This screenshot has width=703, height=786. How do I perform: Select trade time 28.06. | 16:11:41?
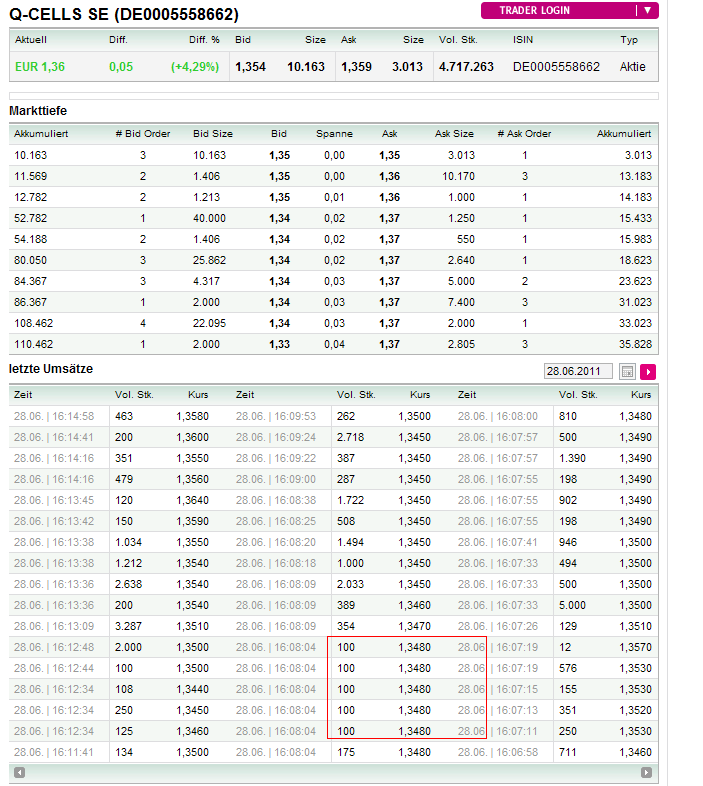(54, 752)
